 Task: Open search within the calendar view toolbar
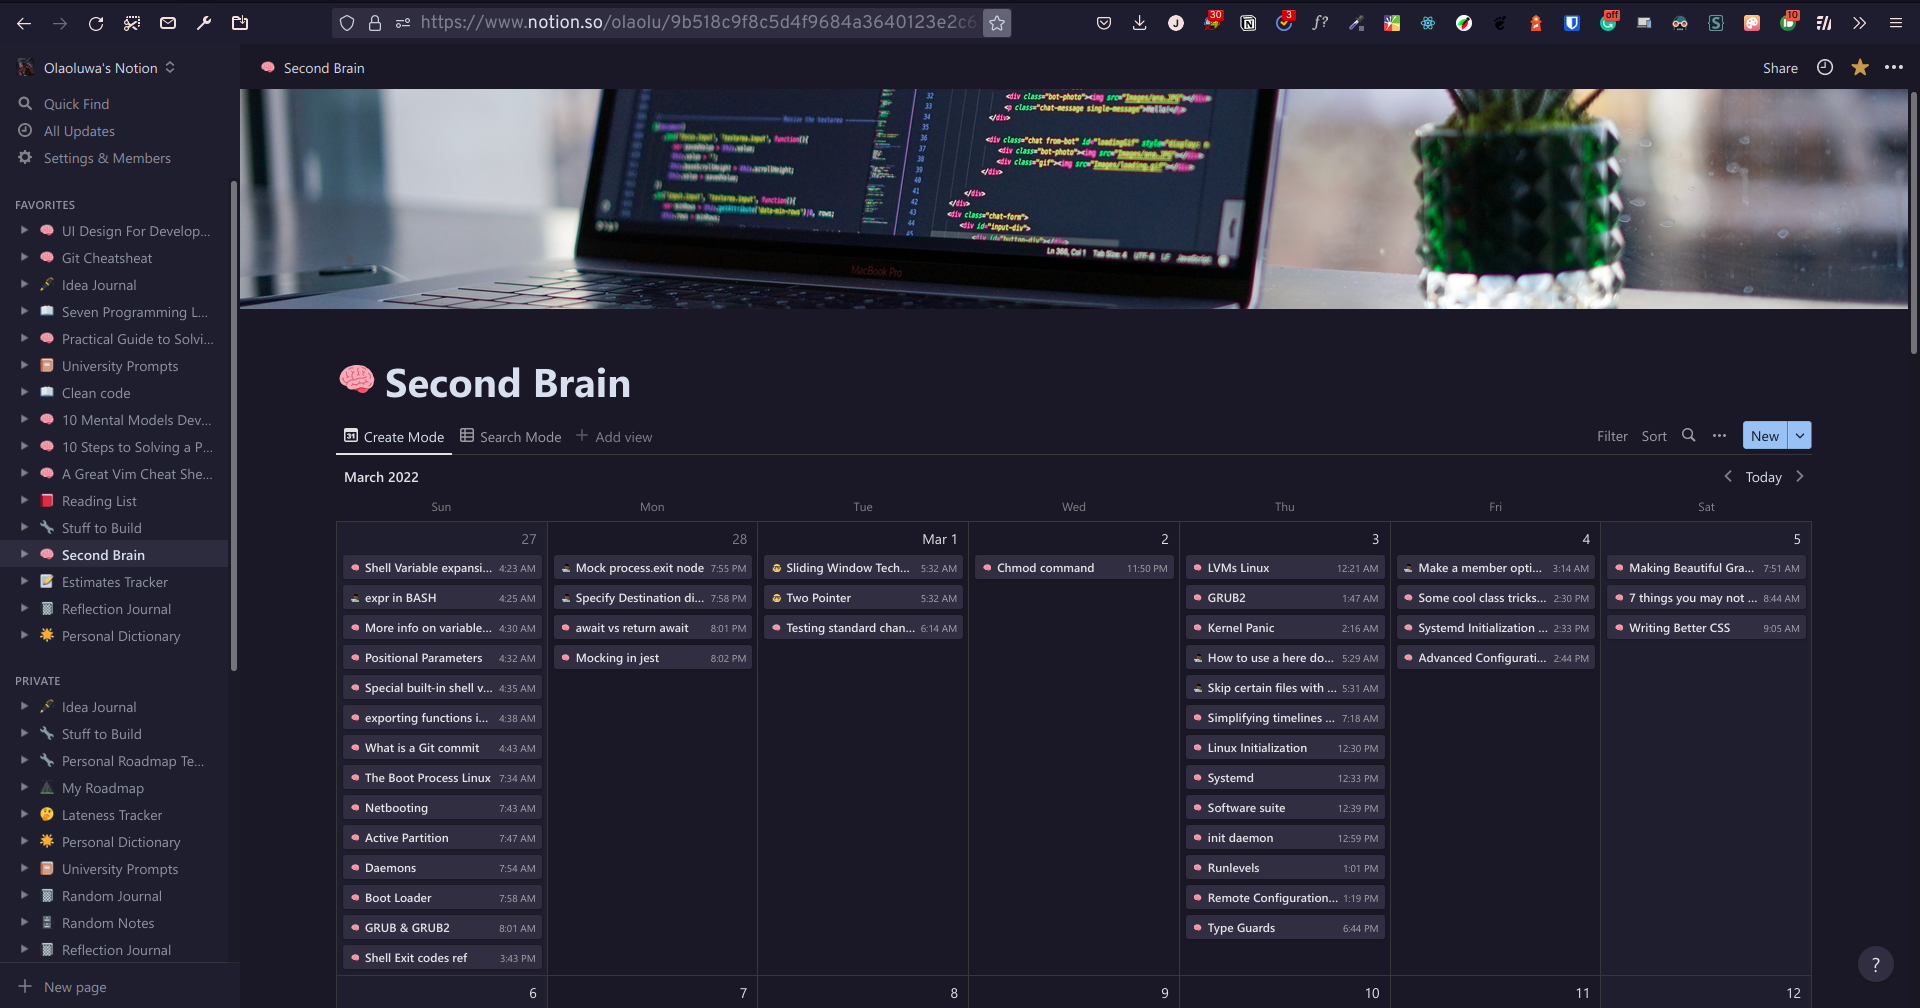point(1688,436)
